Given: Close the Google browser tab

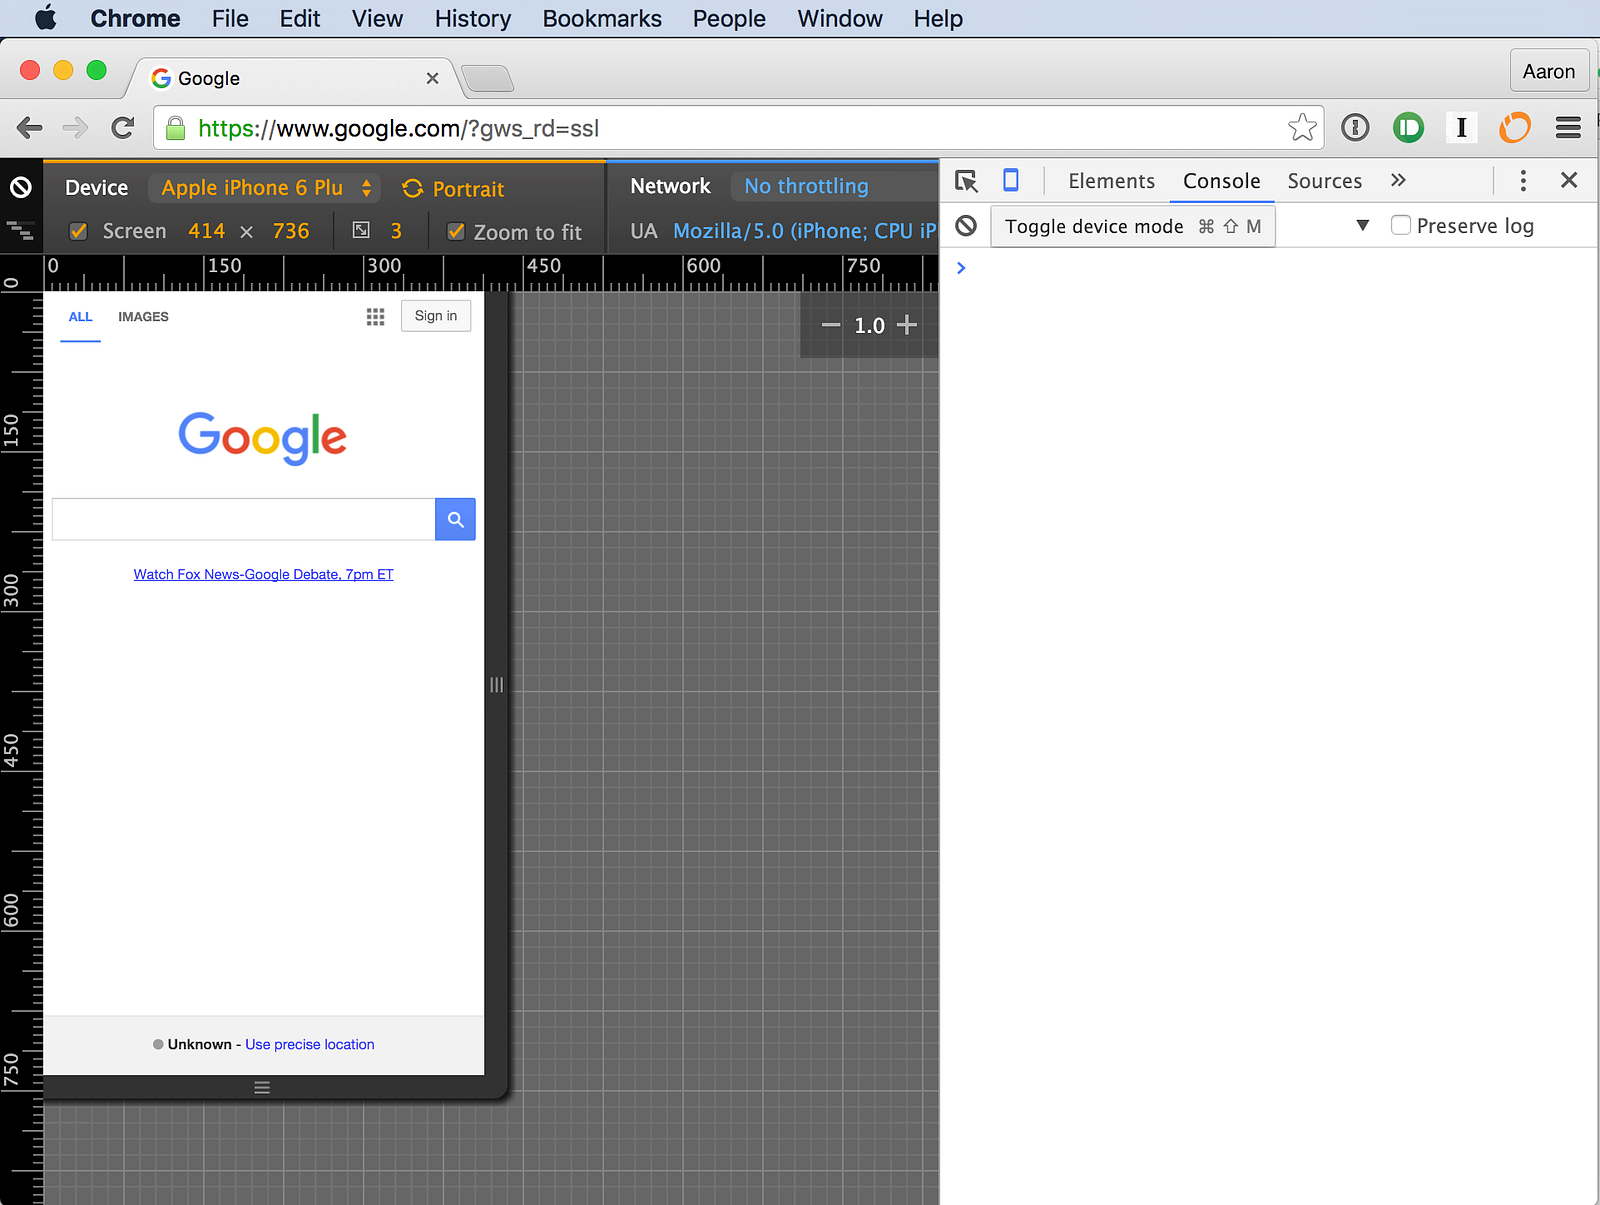Looking at the screenshot, I should coord(432,78).
